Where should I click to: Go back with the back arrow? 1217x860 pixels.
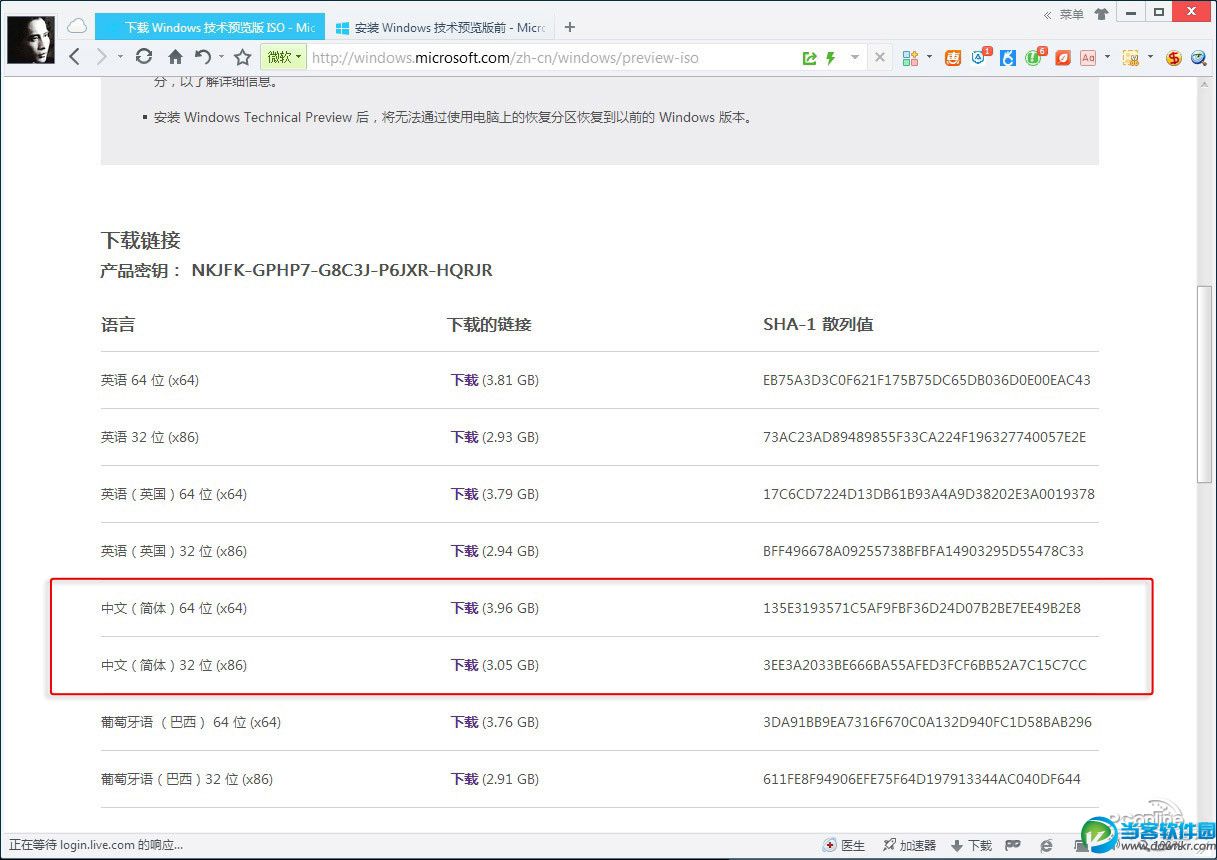coord(75,57)
